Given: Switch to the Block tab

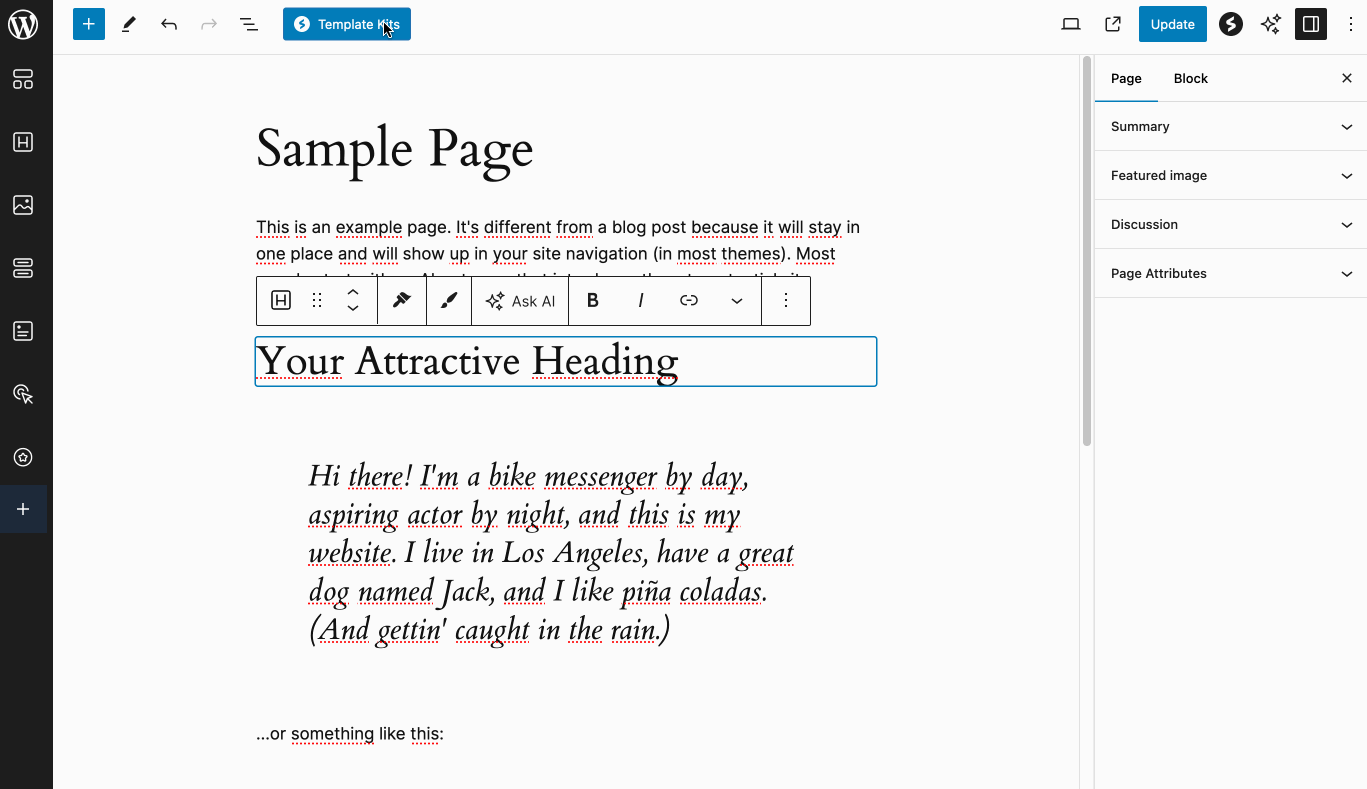Looking at the screenshot, I should click(1190, 79).
